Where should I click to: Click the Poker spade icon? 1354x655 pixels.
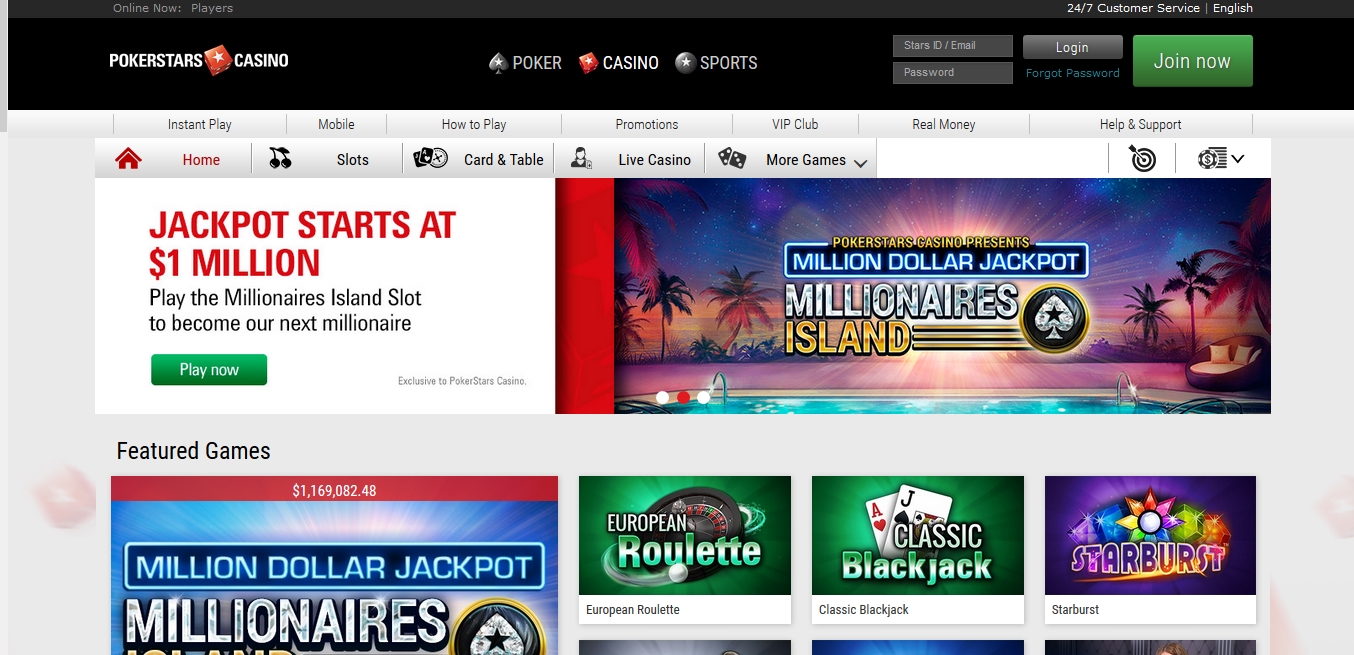[x=498, y=63]
